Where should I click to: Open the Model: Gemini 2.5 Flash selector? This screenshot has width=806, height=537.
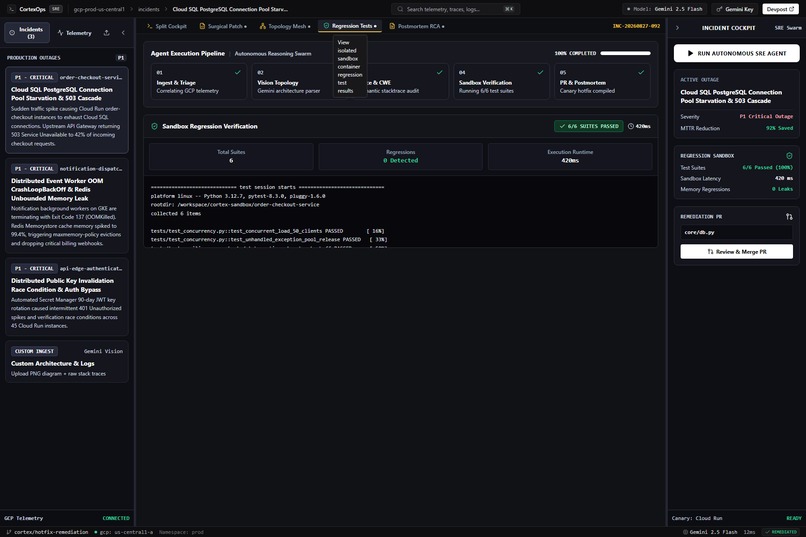[x=664, y=9]
